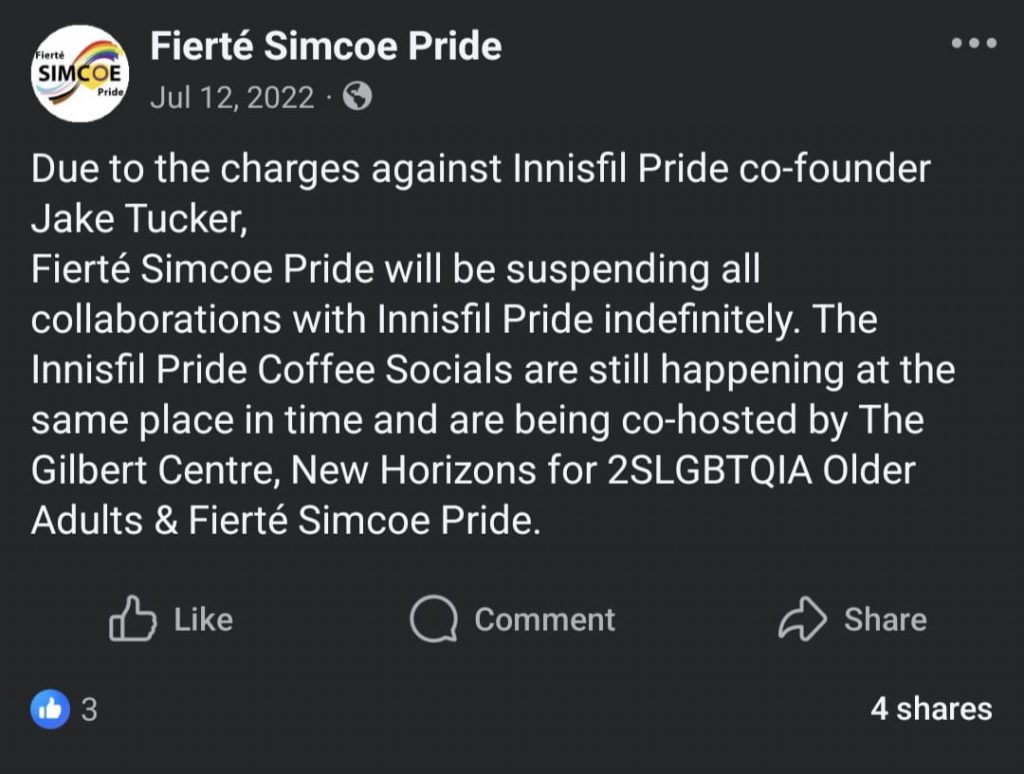The image size is (1024, 774).
Task: Click the blue like reaction badge
Action: click(50, 709)
